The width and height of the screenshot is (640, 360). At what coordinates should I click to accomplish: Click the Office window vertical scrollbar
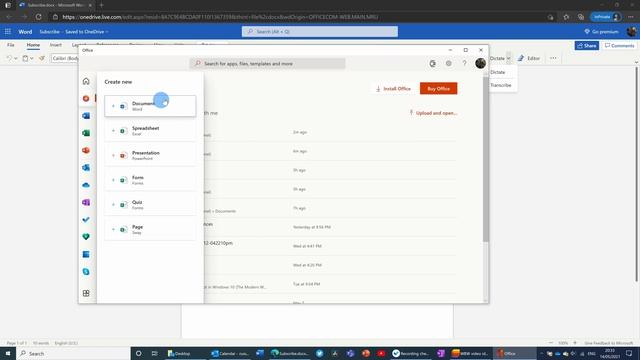486,159
